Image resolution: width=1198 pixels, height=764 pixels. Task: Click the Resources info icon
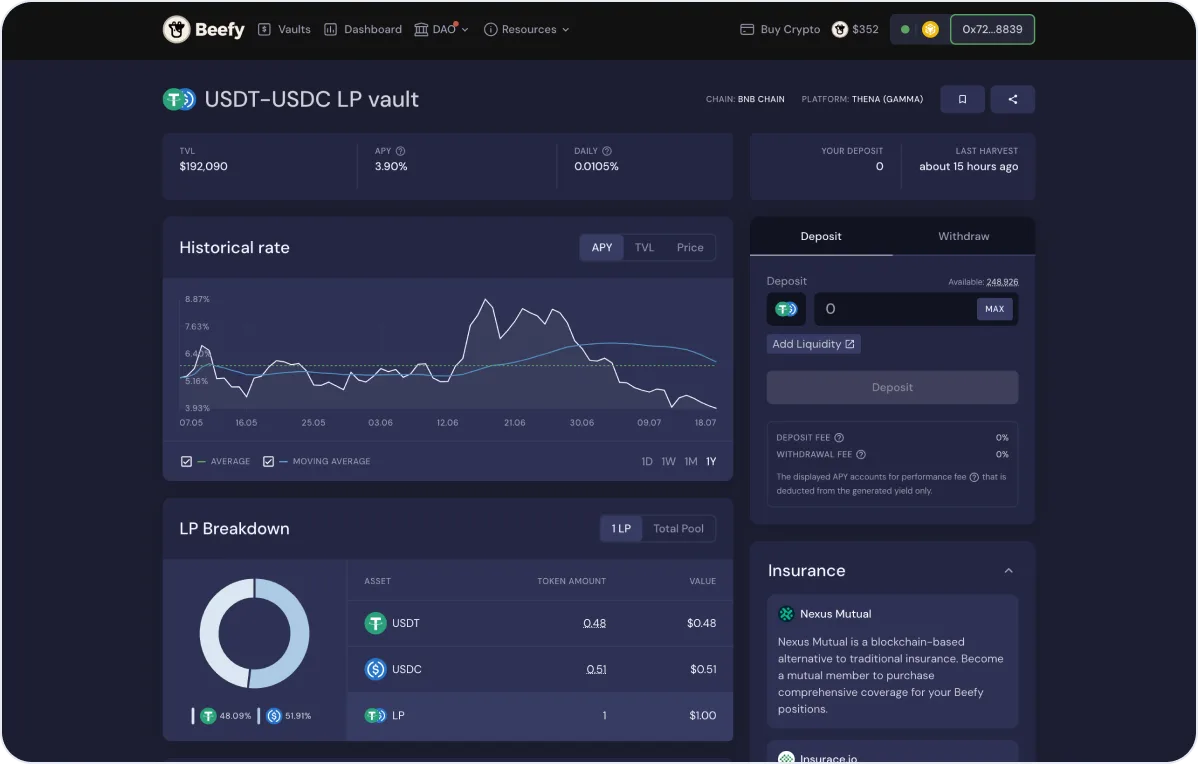coord(491,30)
